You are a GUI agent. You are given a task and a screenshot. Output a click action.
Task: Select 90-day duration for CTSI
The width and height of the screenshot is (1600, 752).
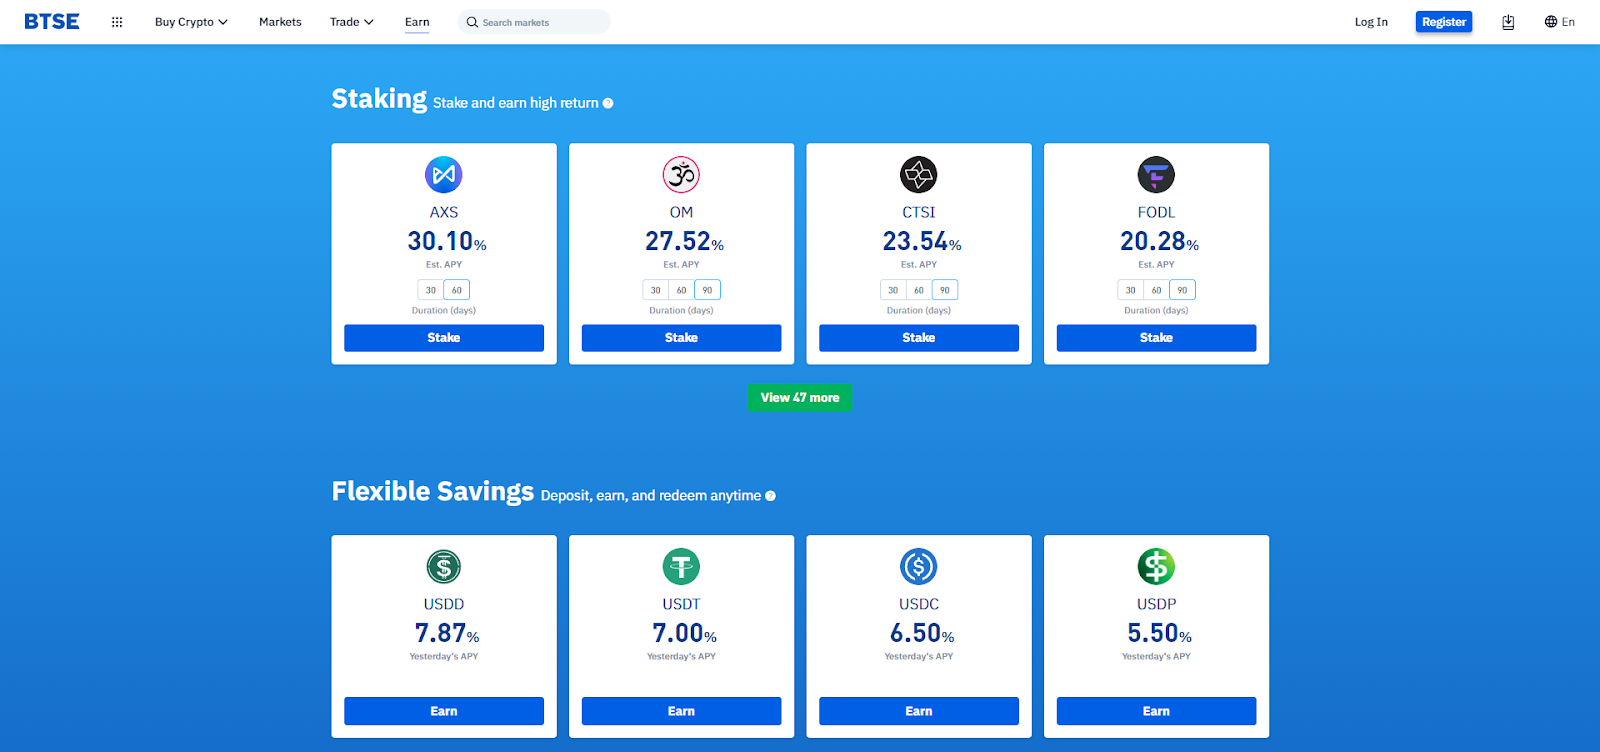click(x=945, y=290)
